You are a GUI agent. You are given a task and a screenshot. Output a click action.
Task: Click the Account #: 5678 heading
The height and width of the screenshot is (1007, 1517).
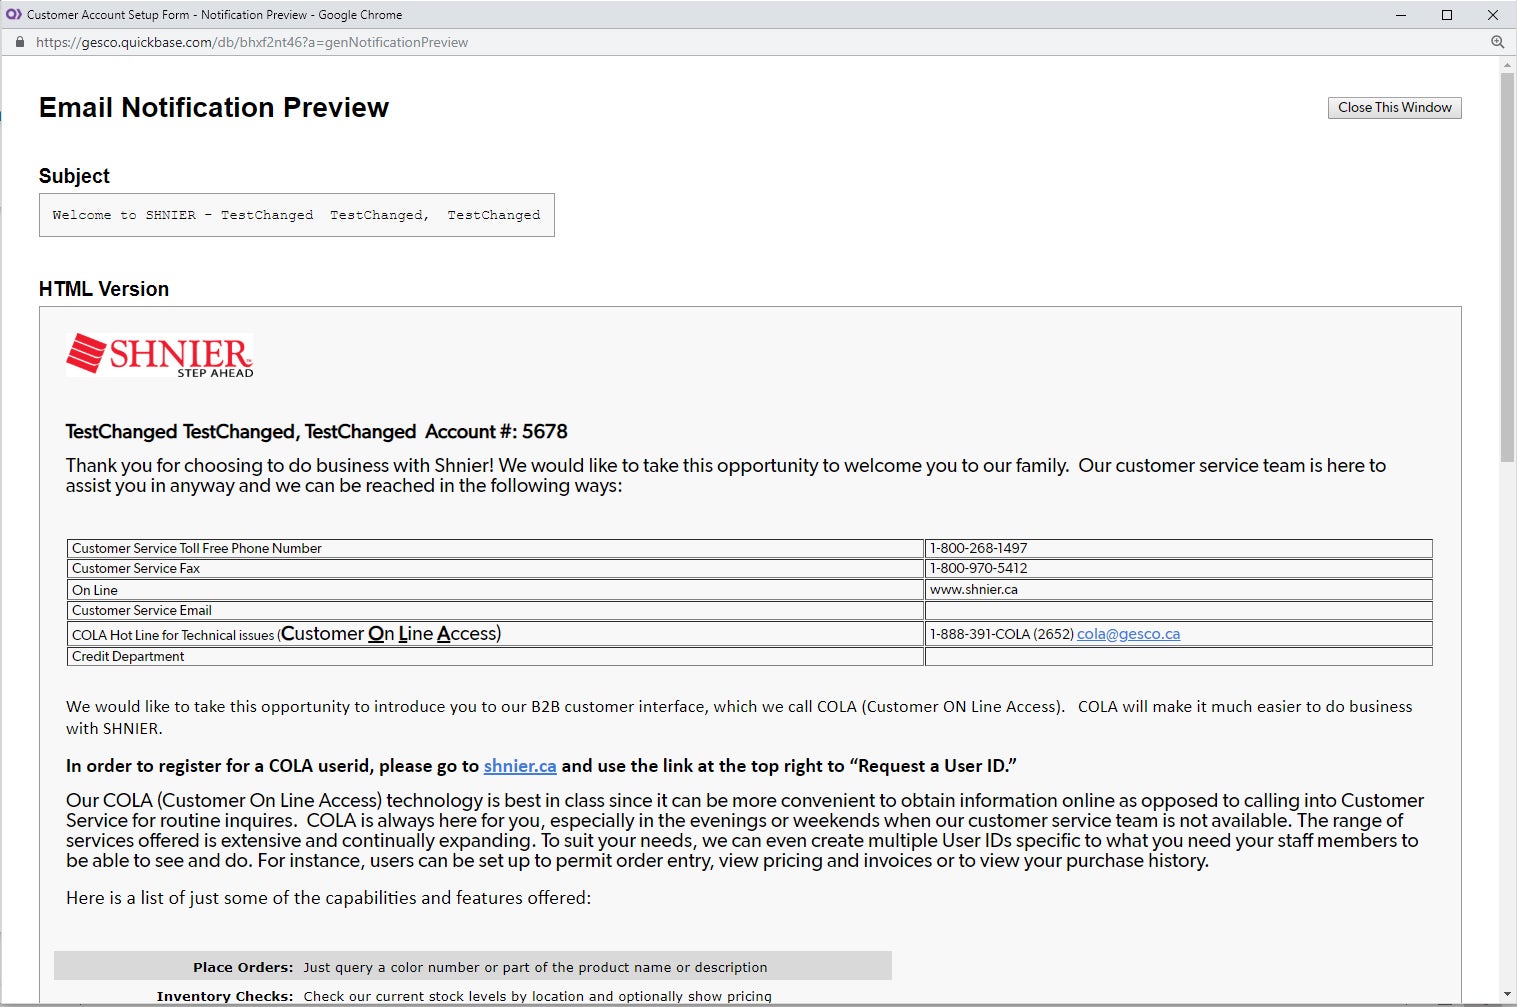[496, 432]
